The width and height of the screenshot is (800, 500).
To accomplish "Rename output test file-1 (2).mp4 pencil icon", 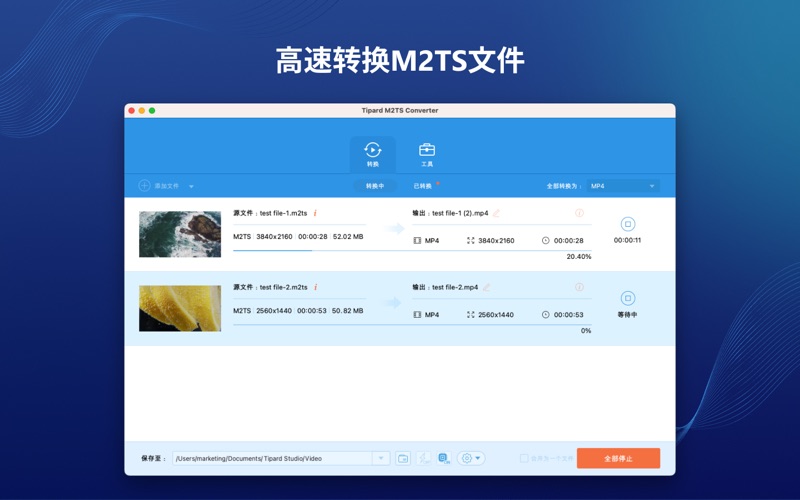I will (x=496, y=213).
